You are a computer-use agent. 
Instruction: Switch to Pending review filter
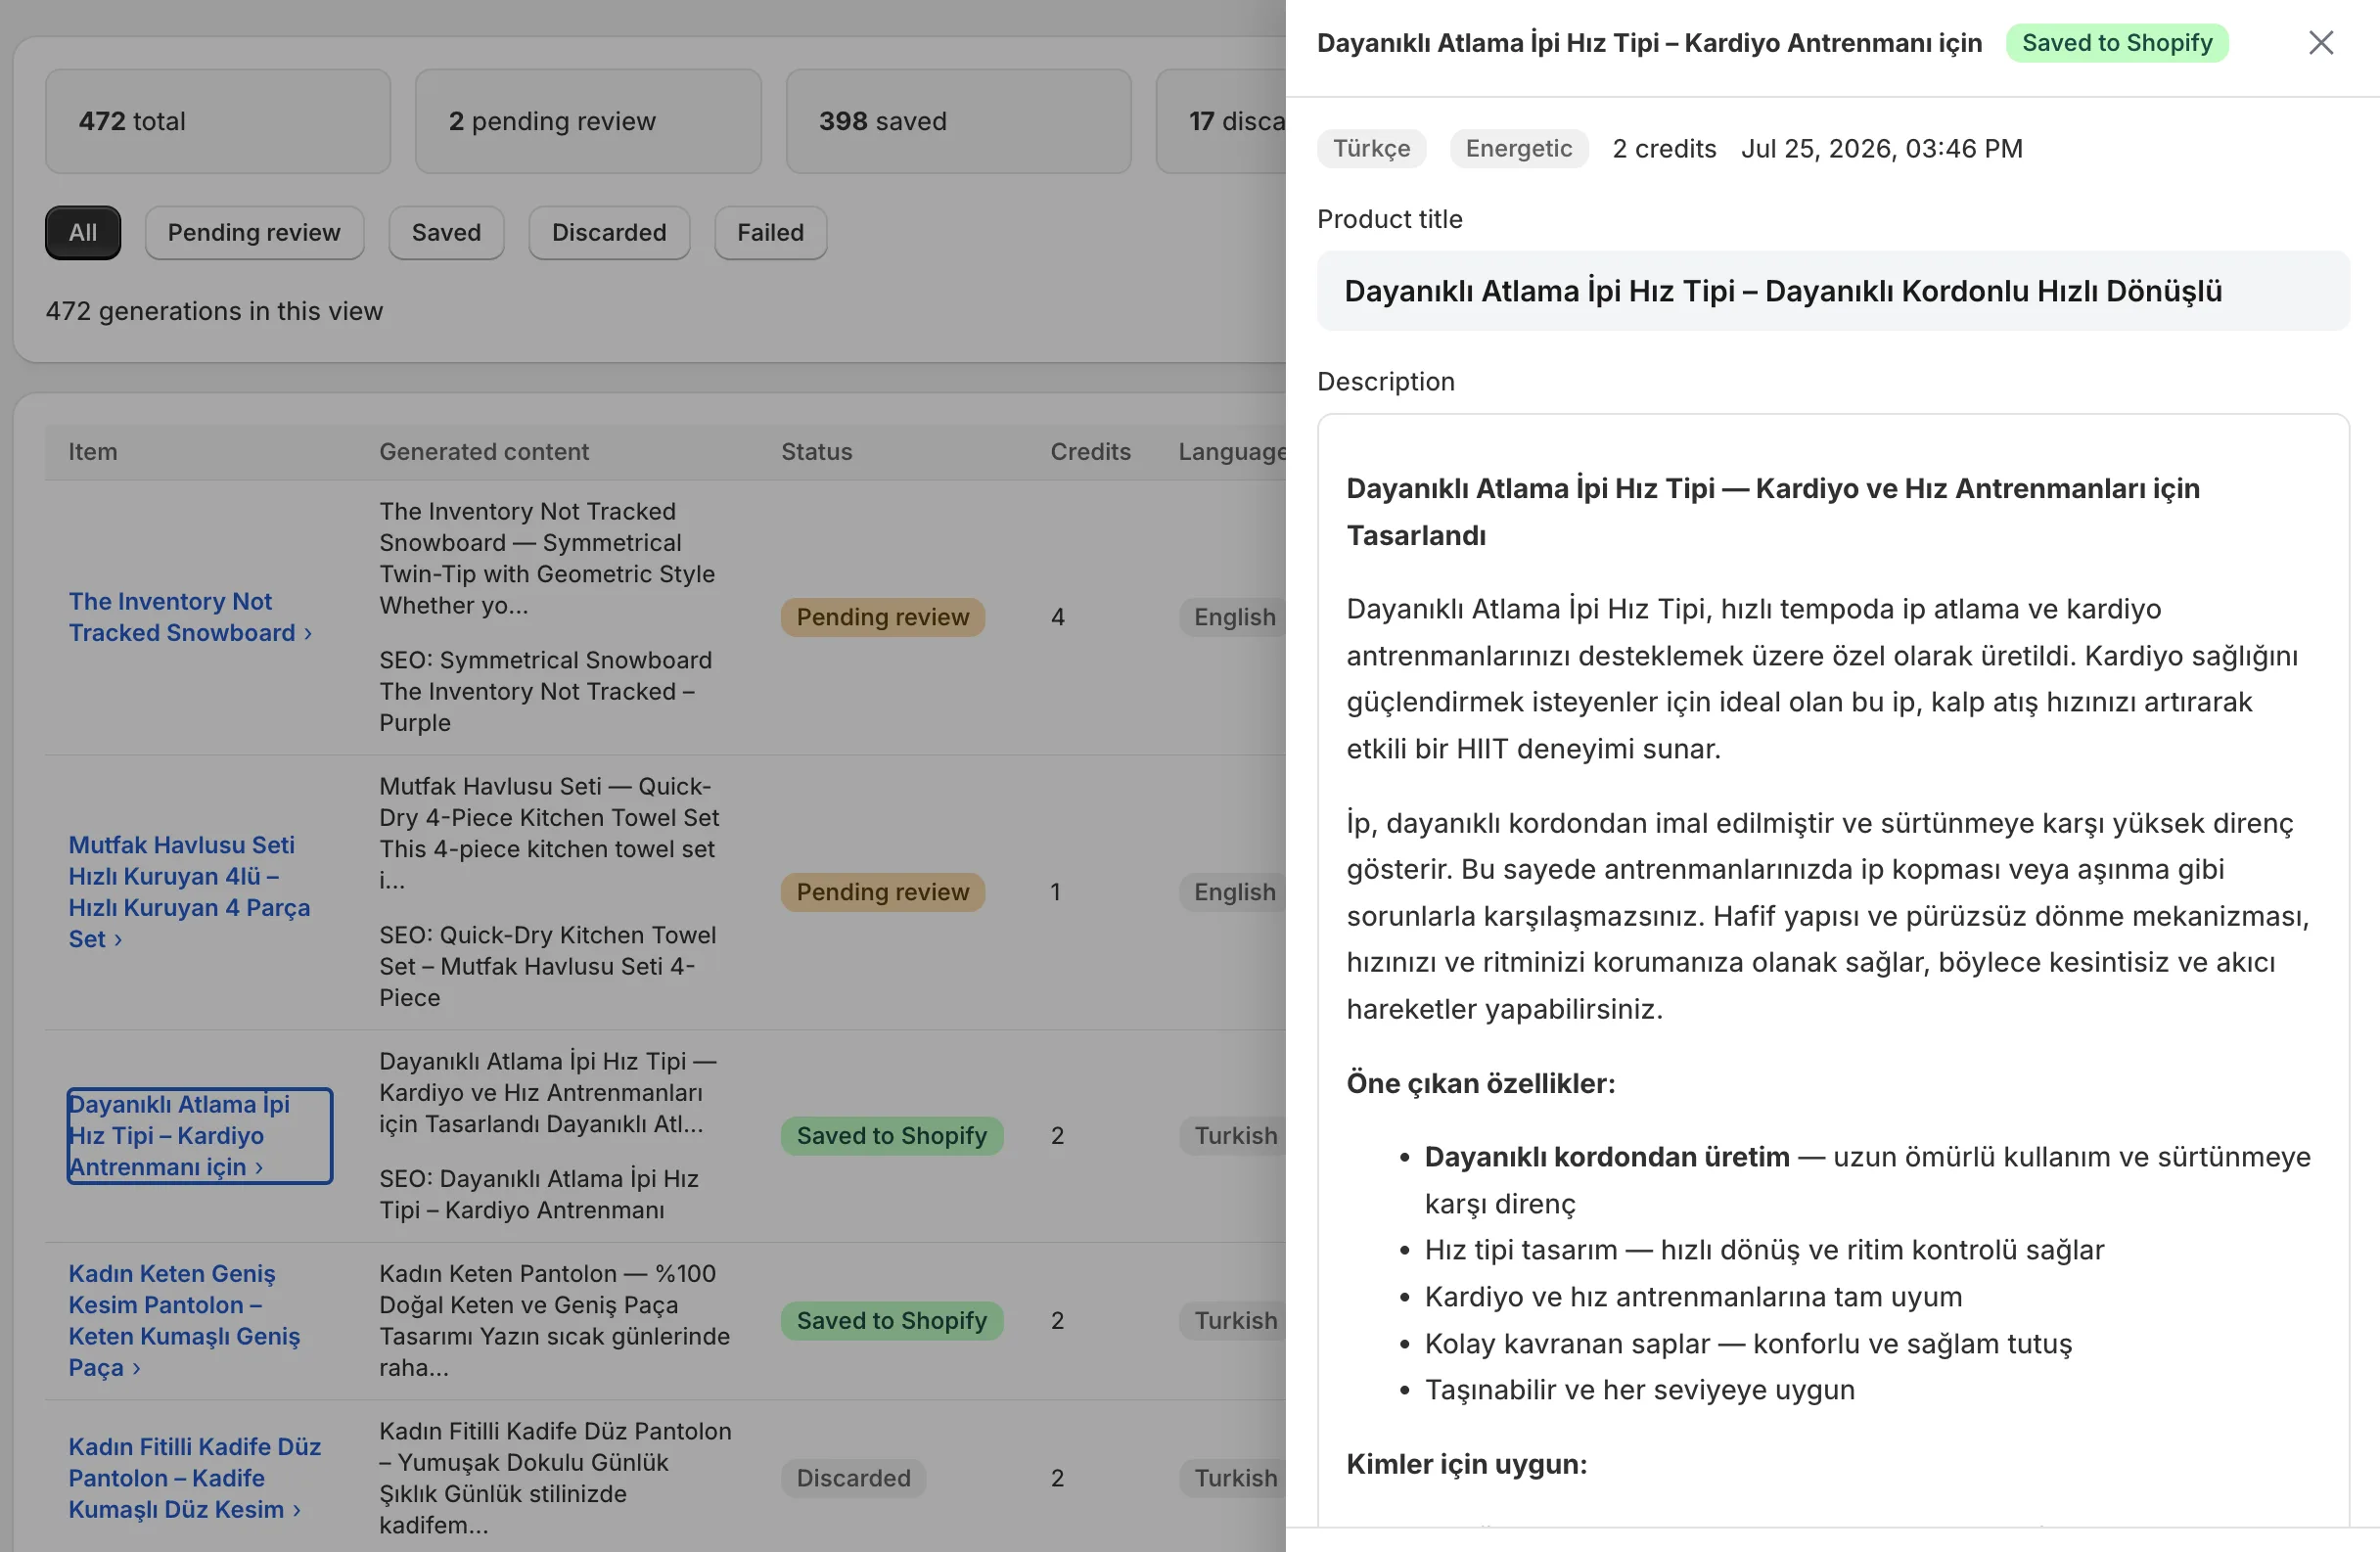tap(254, 233)
